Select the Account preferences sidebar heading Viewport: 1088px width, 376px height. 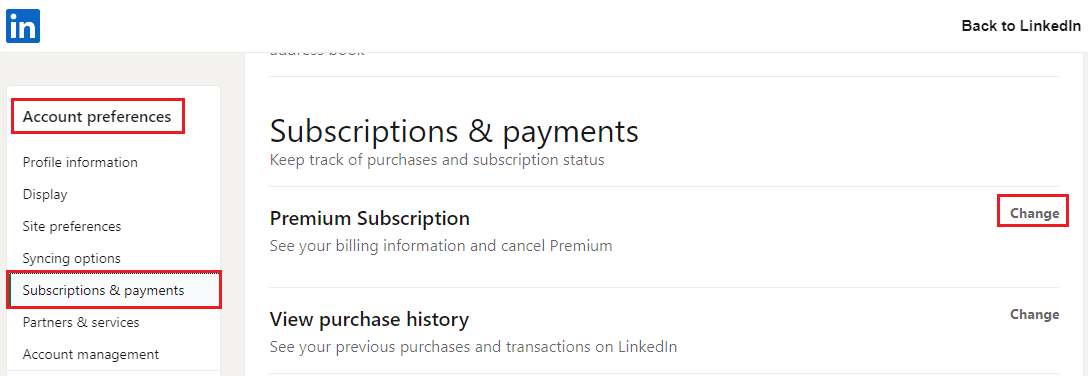[x=97, y=117]
